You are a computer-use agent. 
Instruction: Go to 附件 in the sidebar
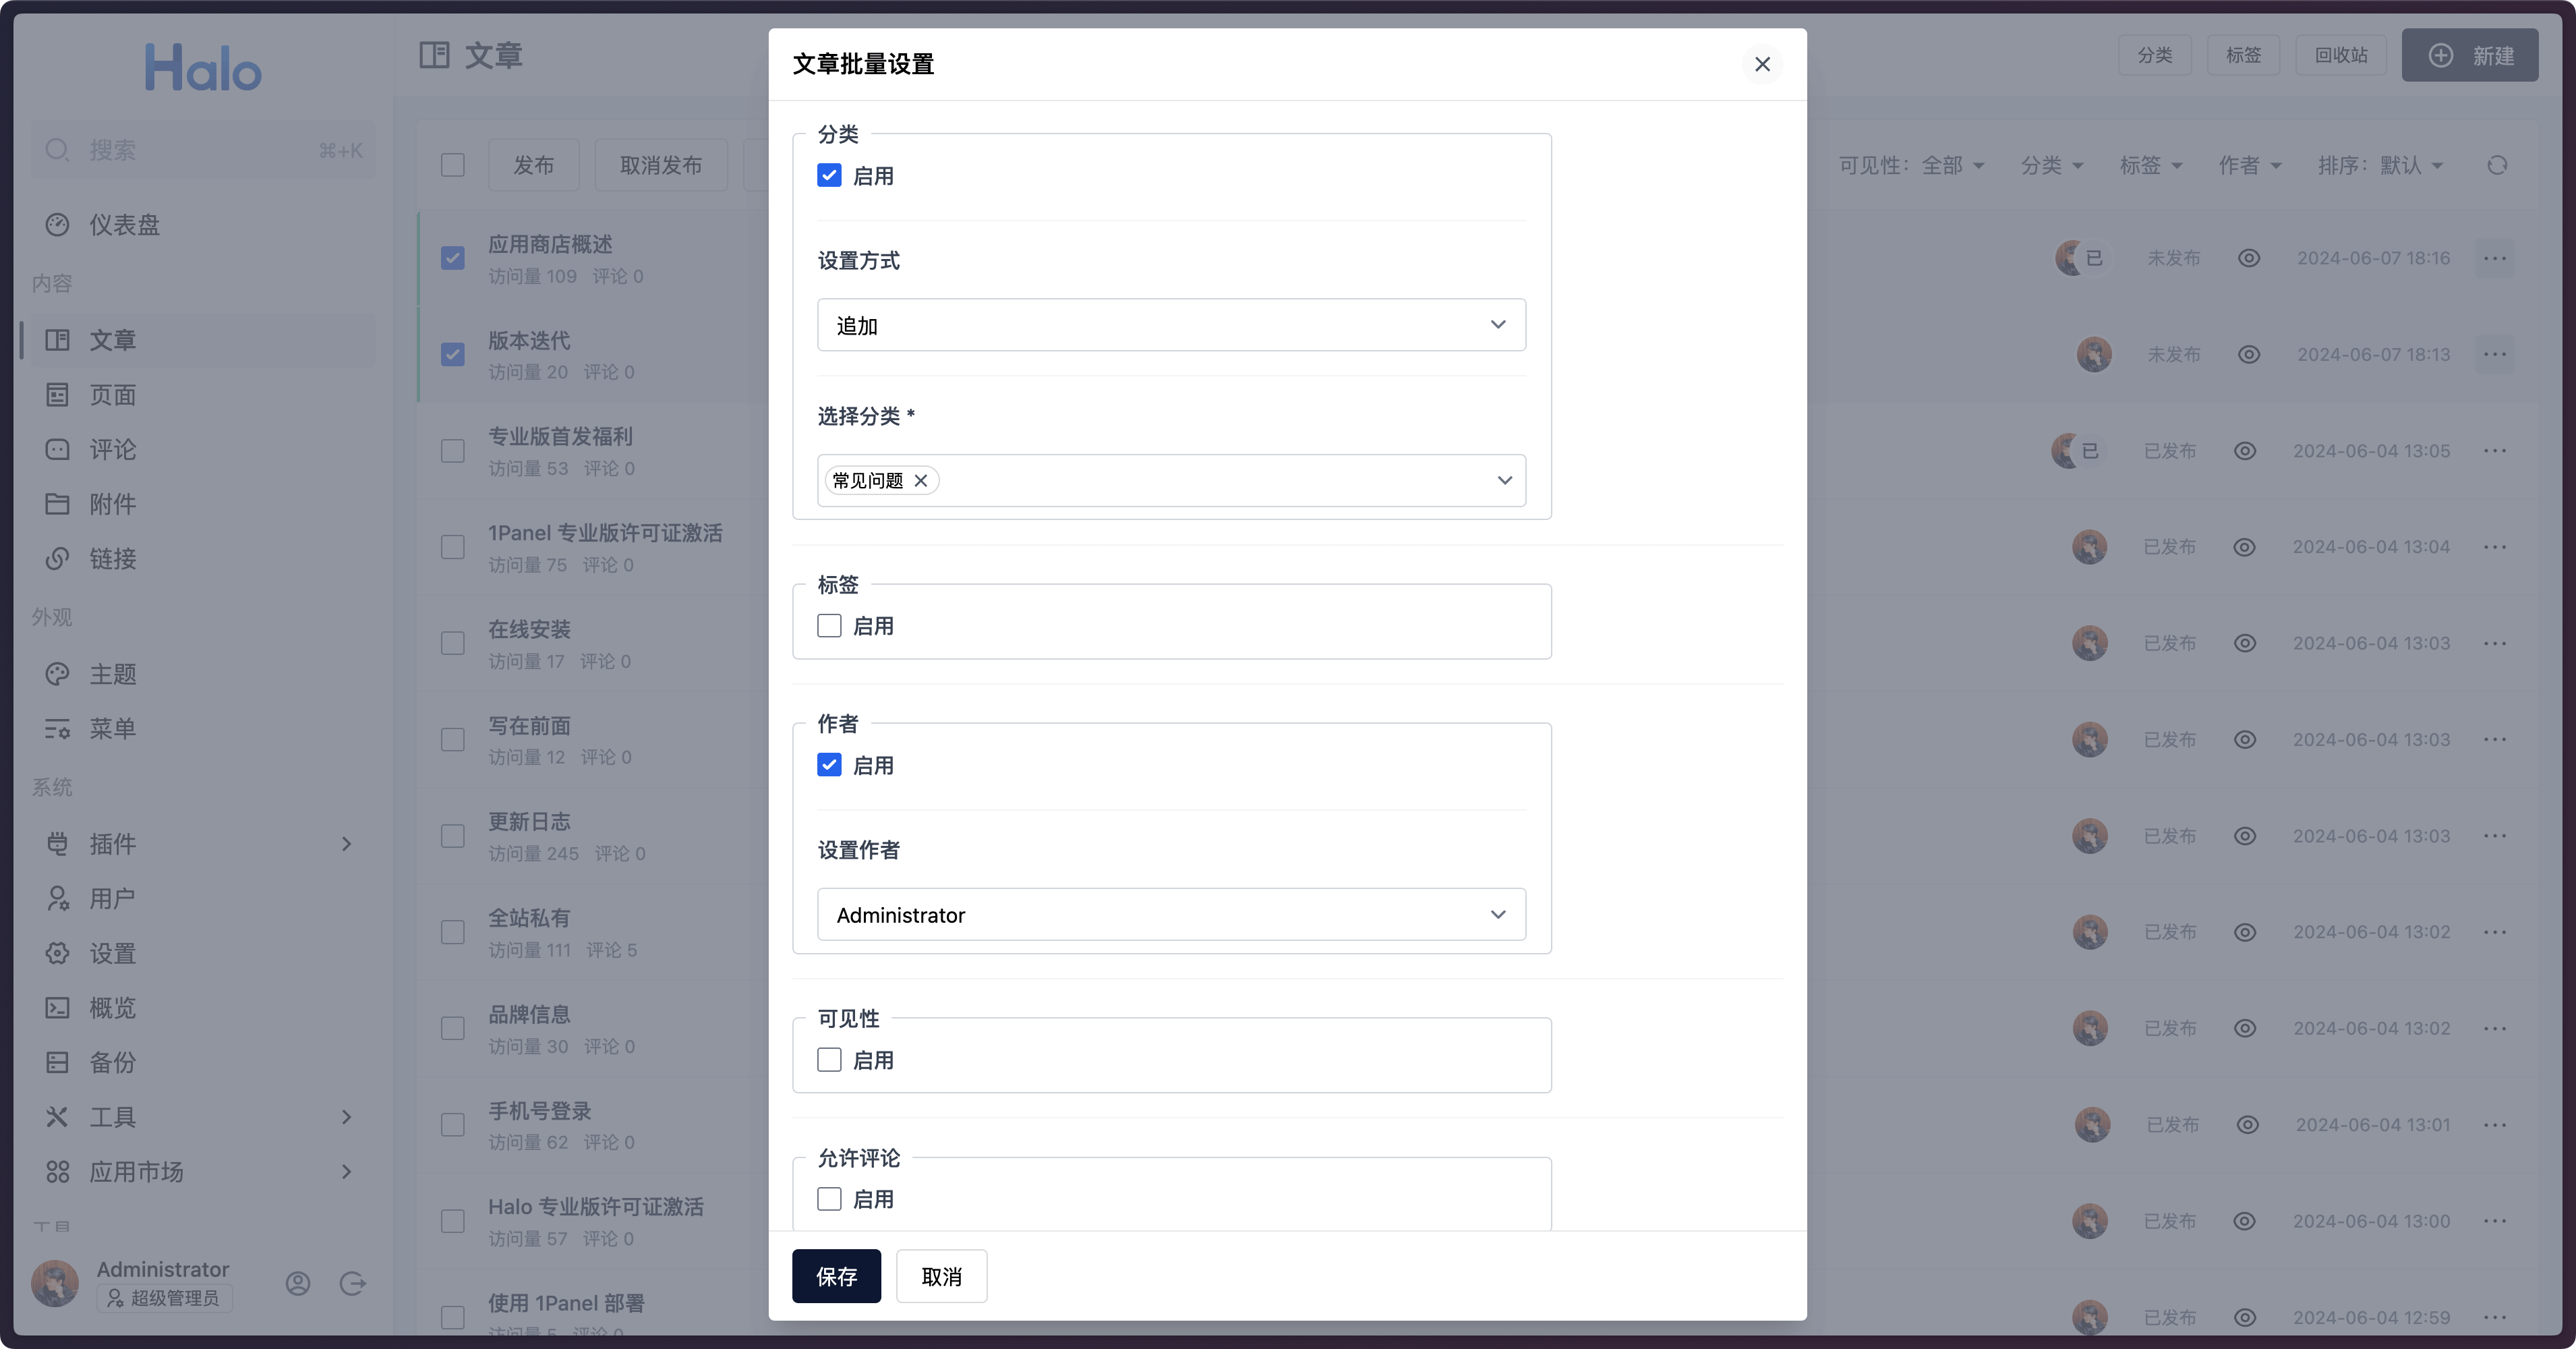112,504
